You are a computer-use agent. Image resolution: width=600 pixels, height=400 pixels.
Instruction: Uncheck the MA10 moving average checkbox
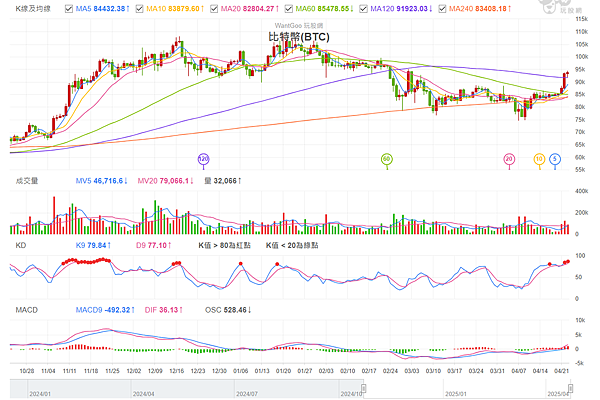140,8
